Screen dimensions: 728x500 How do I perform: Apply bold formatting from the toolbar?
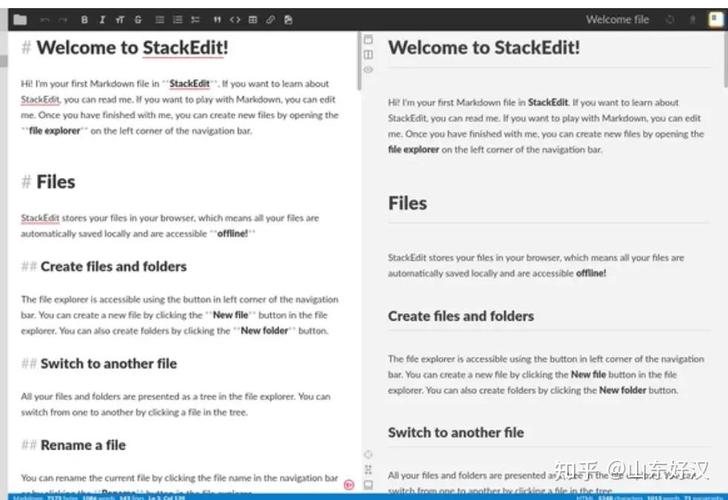pyautogui.click(x=84, y=19)
